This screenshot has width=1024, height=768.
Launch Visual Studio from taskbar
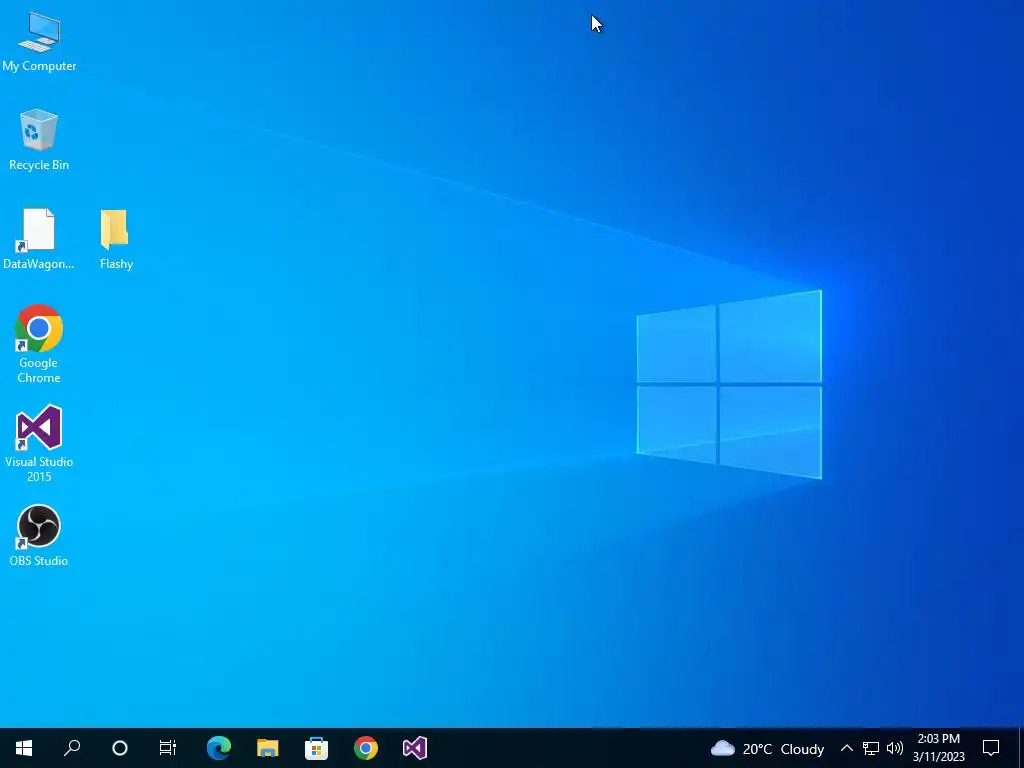[x=415, y=748]
